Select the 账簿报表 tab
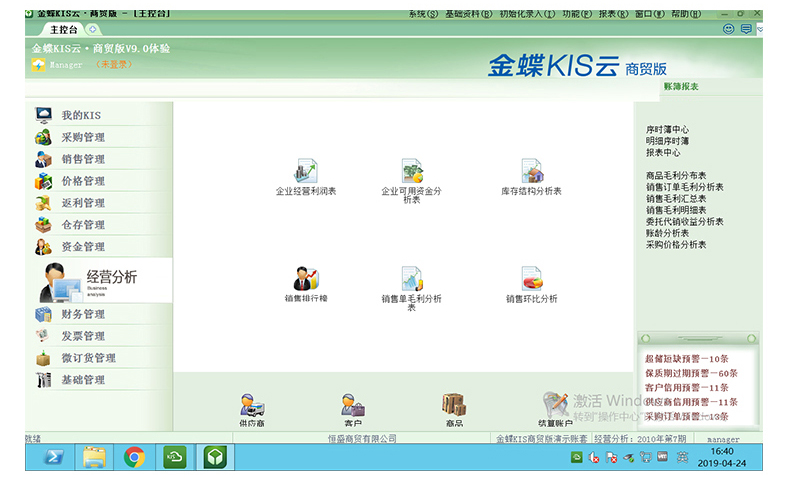This screenshot has width=790, height=482. 681,87
